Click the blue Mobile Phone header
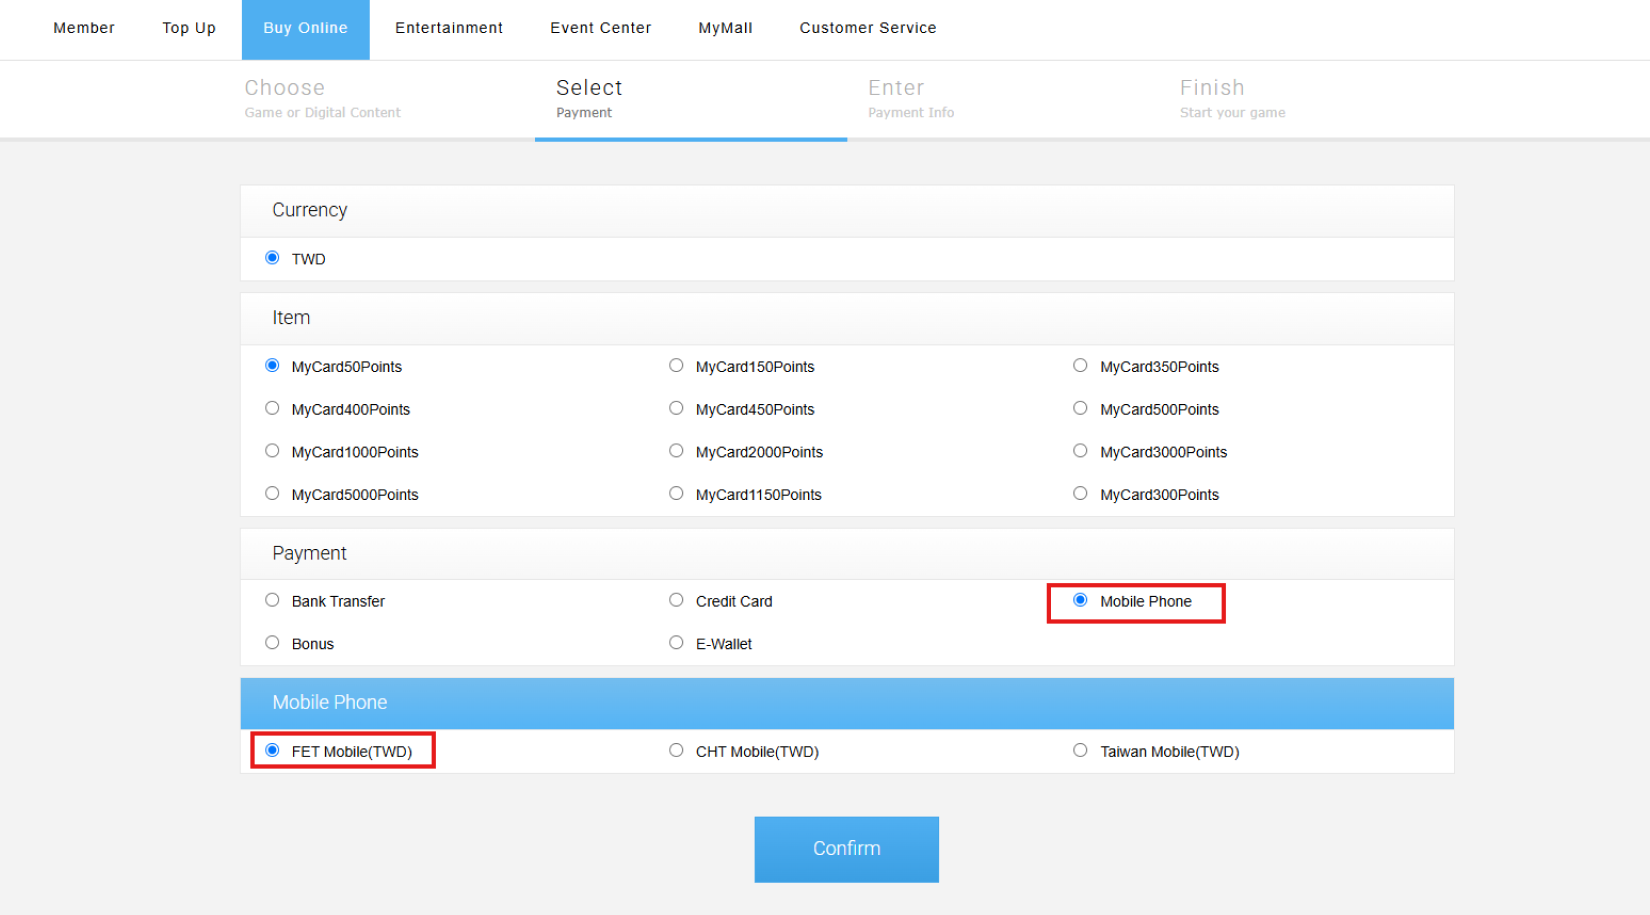Viewport: 1650px width, 915px height. pos(847,703)
